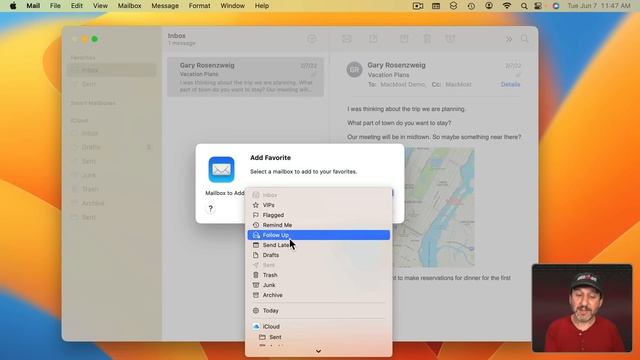Expand toolbar overflow double chevron
The height and width of the screenshot is (360, 640).
(509, 39)
